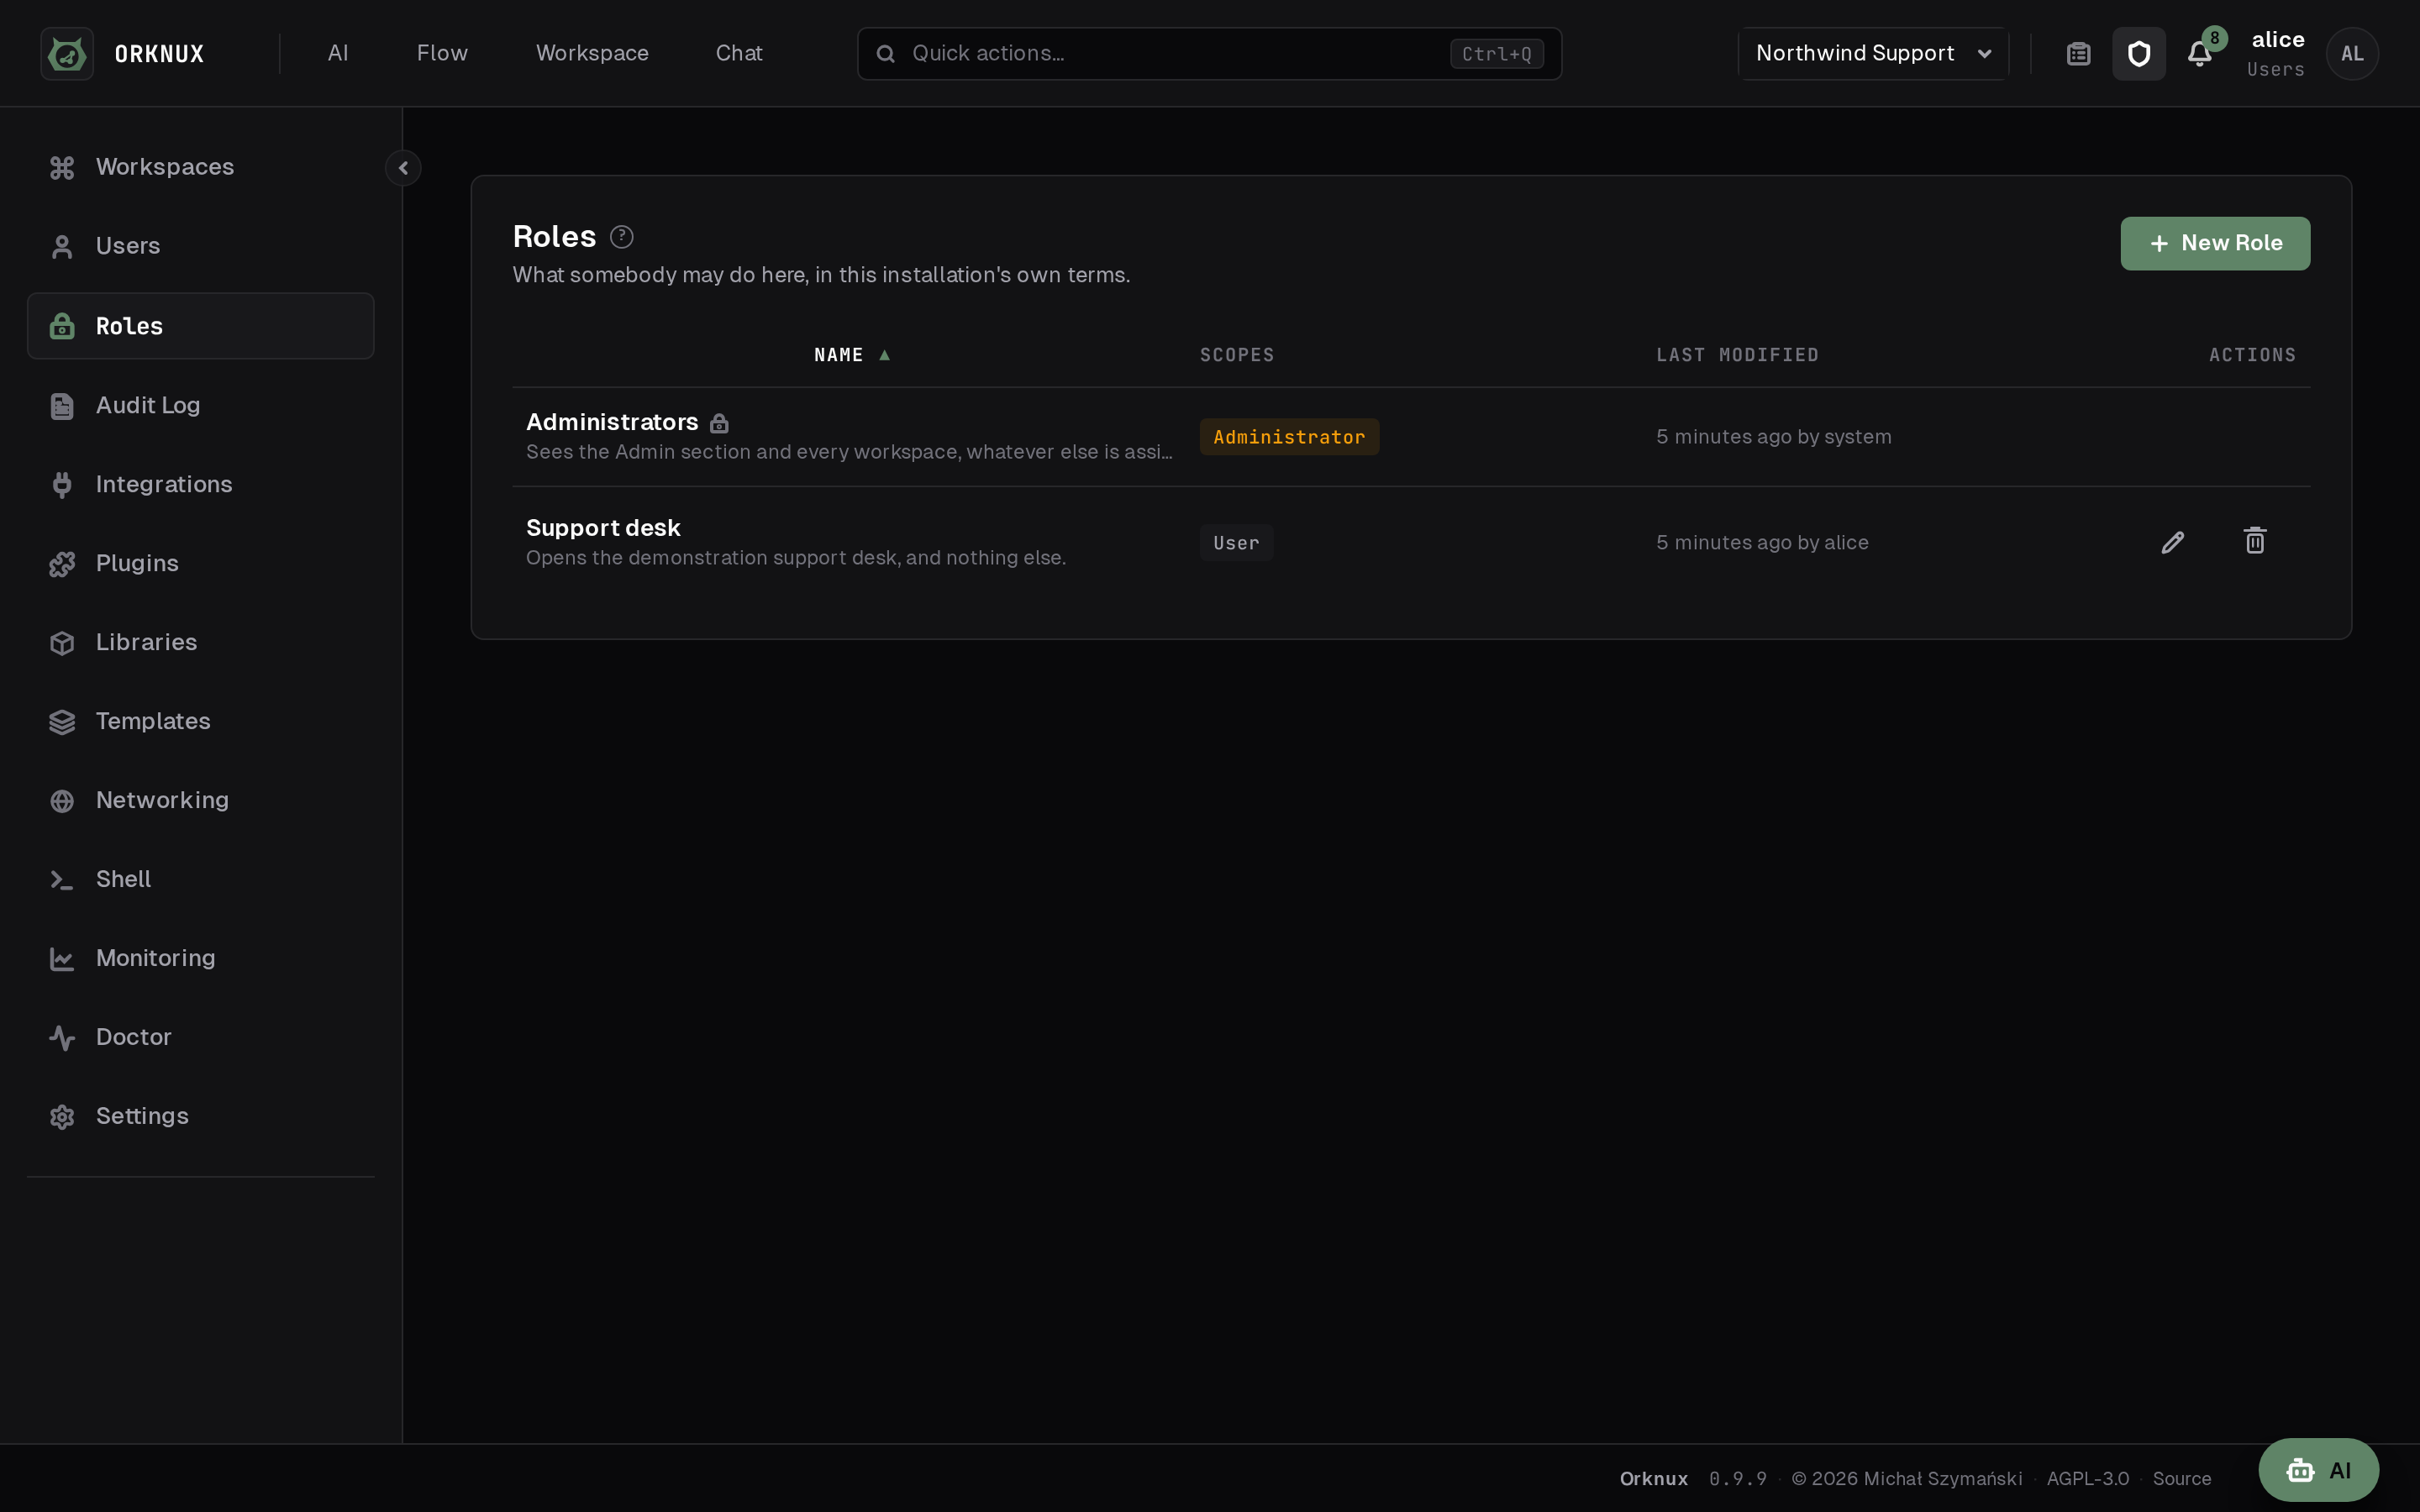Switch to the Flow tab
This screenshot has height=1512, width=2420.
point(442,53)
